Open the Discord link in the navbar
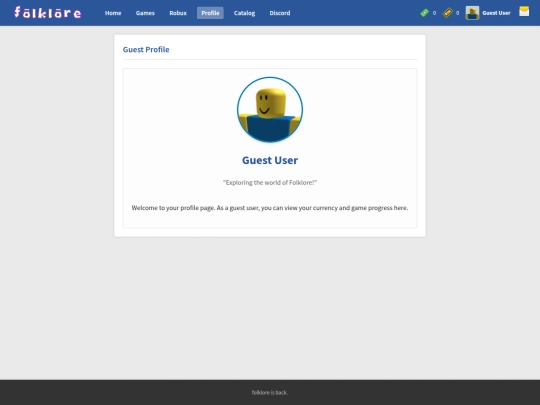Image resolution: width=540 pixels, height=405 pixels. click(280, 13)
